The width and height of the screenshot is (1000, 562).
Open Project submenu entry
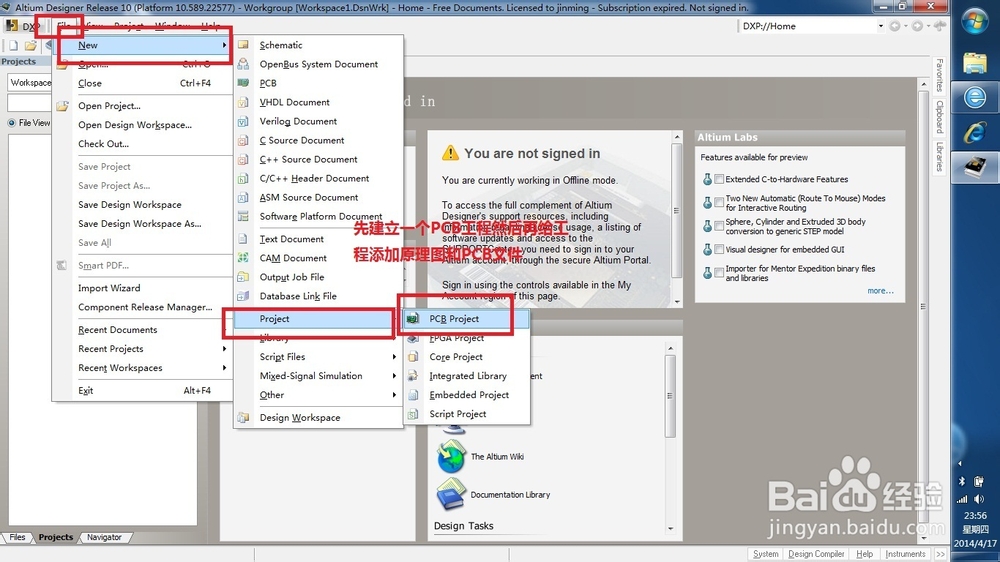[x=316, y=318]
